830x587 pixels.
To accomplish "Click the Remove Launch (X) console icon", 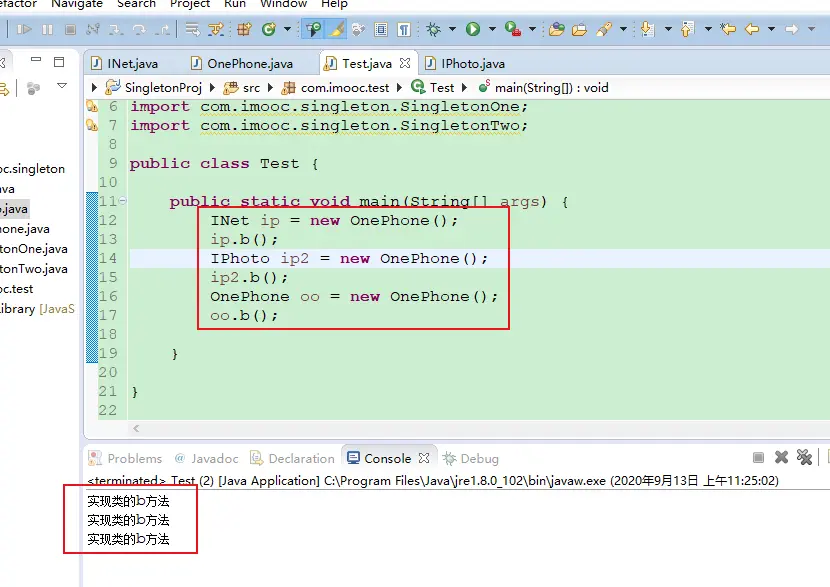I will [x=780, y=458].
